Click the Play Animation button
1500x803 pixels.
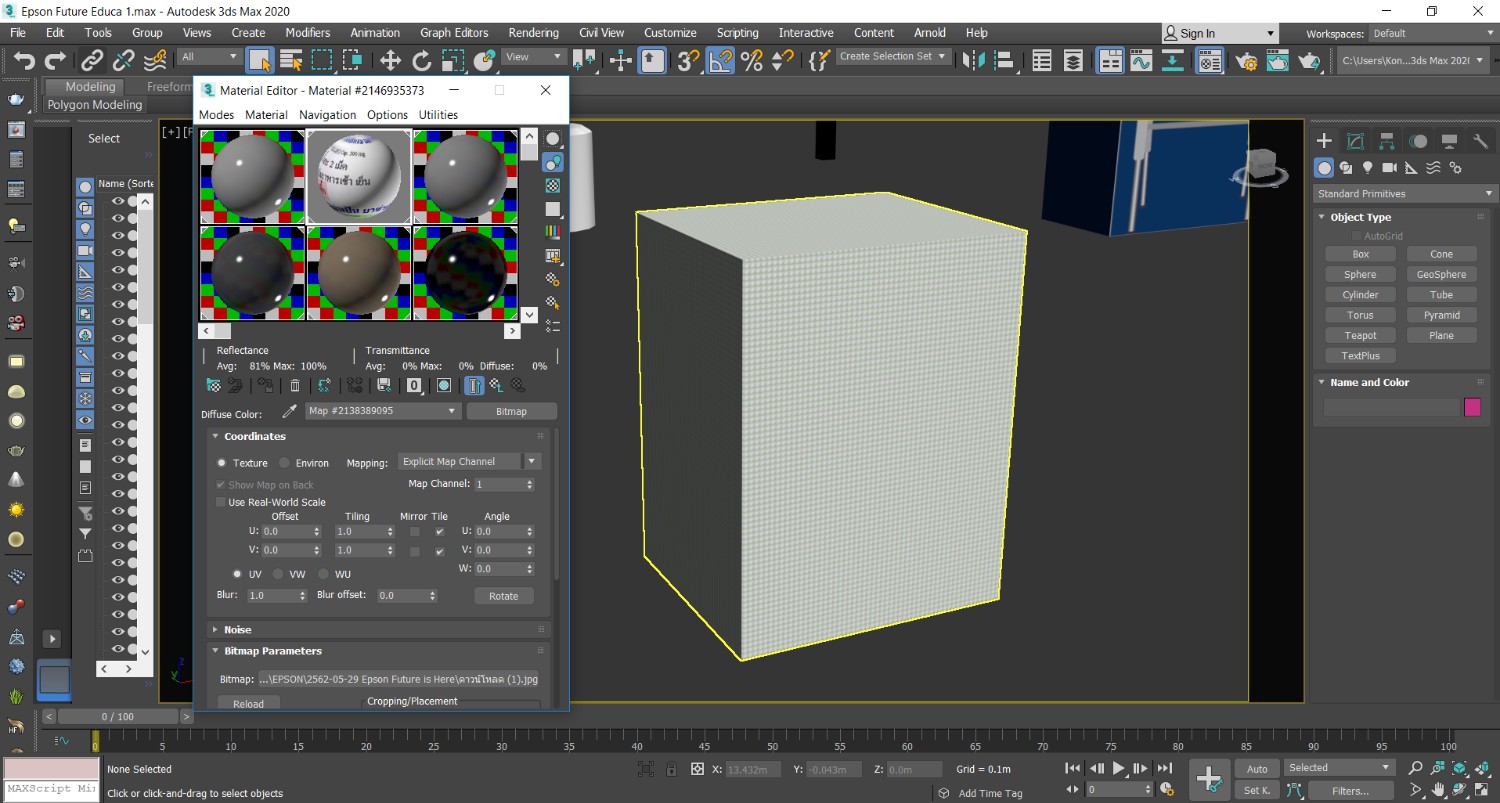[x=1119, y=768]
